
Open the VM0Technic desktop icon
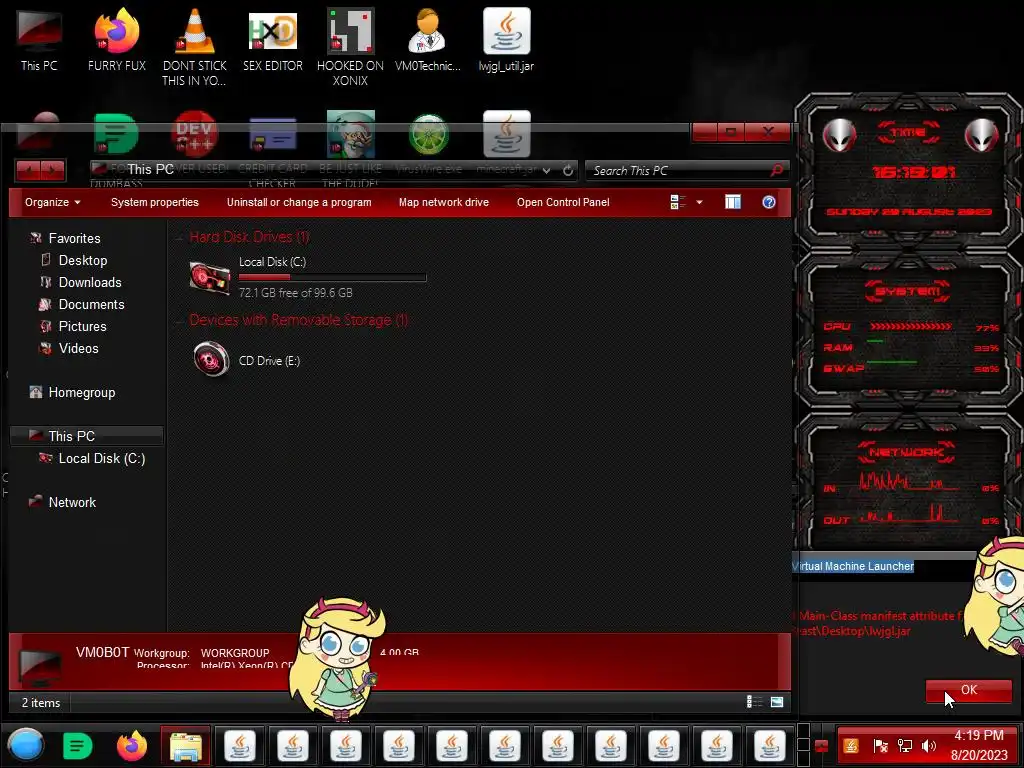[x=428, y=39]
